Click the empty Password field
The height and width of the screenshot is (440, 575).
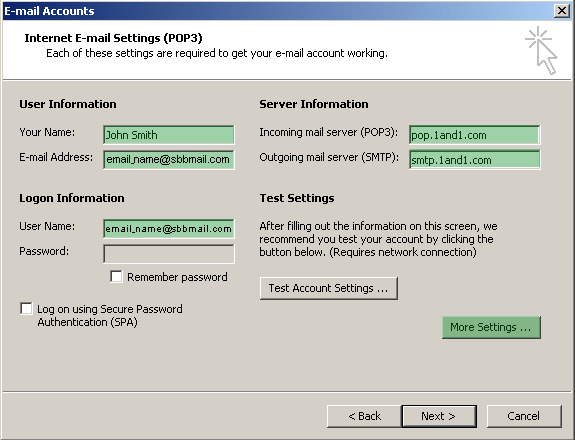pos(169,254)
